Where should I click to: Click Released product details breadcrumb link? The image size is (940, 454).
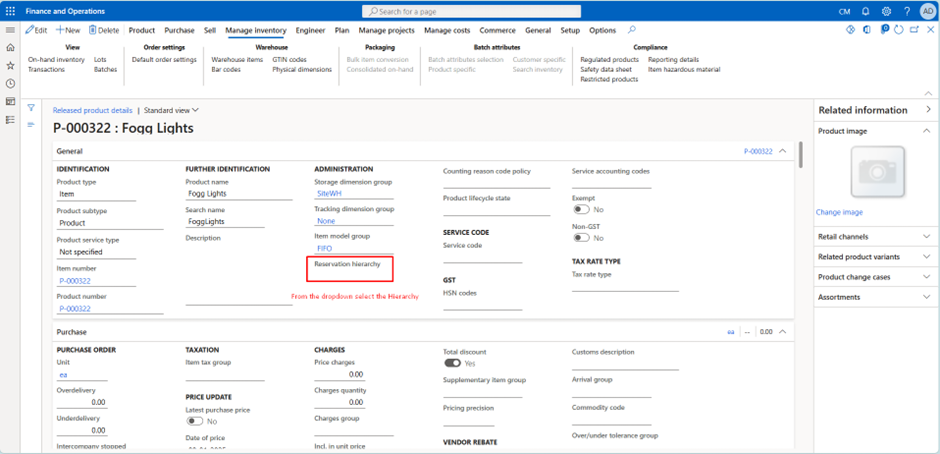[92, 110]
